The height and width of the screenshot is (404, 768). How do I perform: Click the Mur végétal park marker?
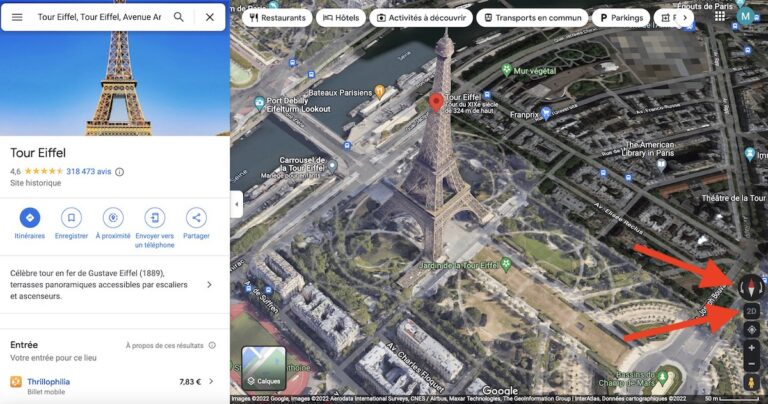click(x=507, y=70)
